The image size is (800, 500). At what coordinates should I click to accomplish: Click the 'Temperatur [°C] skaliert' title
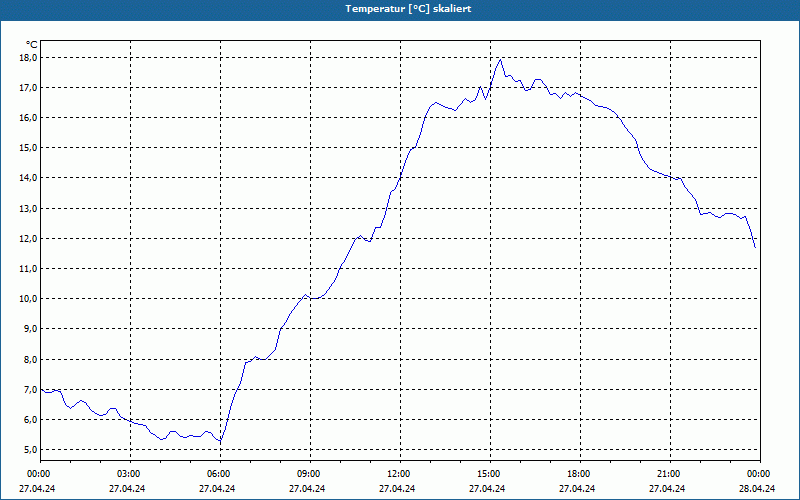point(408,9)
